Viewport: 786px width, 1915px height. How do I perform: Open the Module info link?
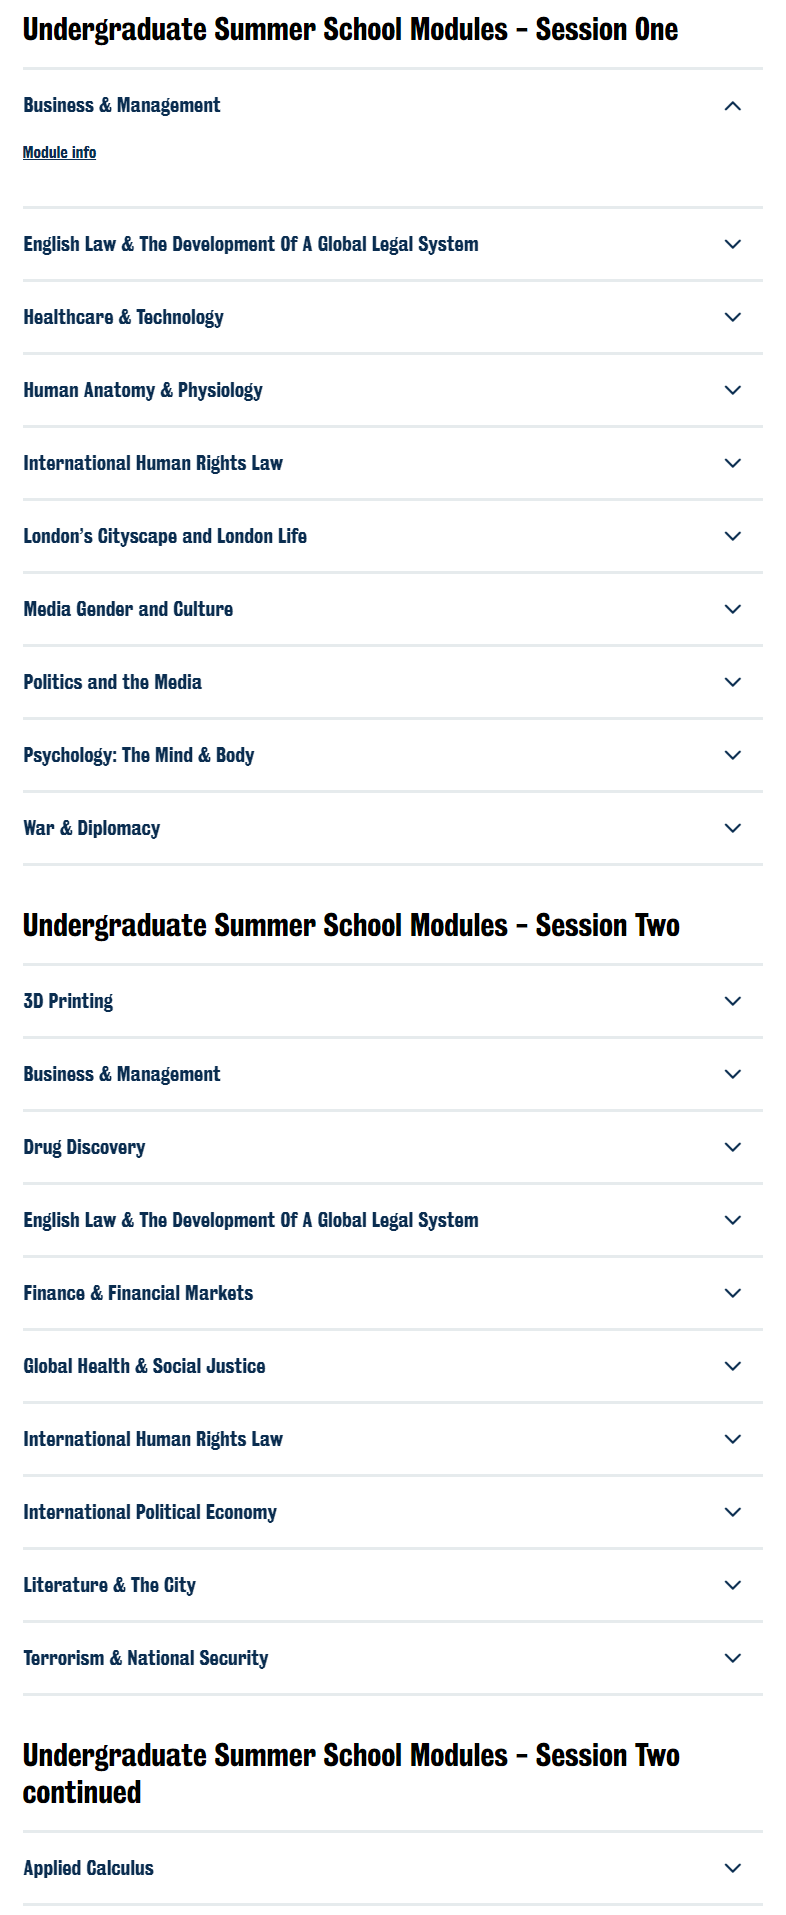[60, 153]
